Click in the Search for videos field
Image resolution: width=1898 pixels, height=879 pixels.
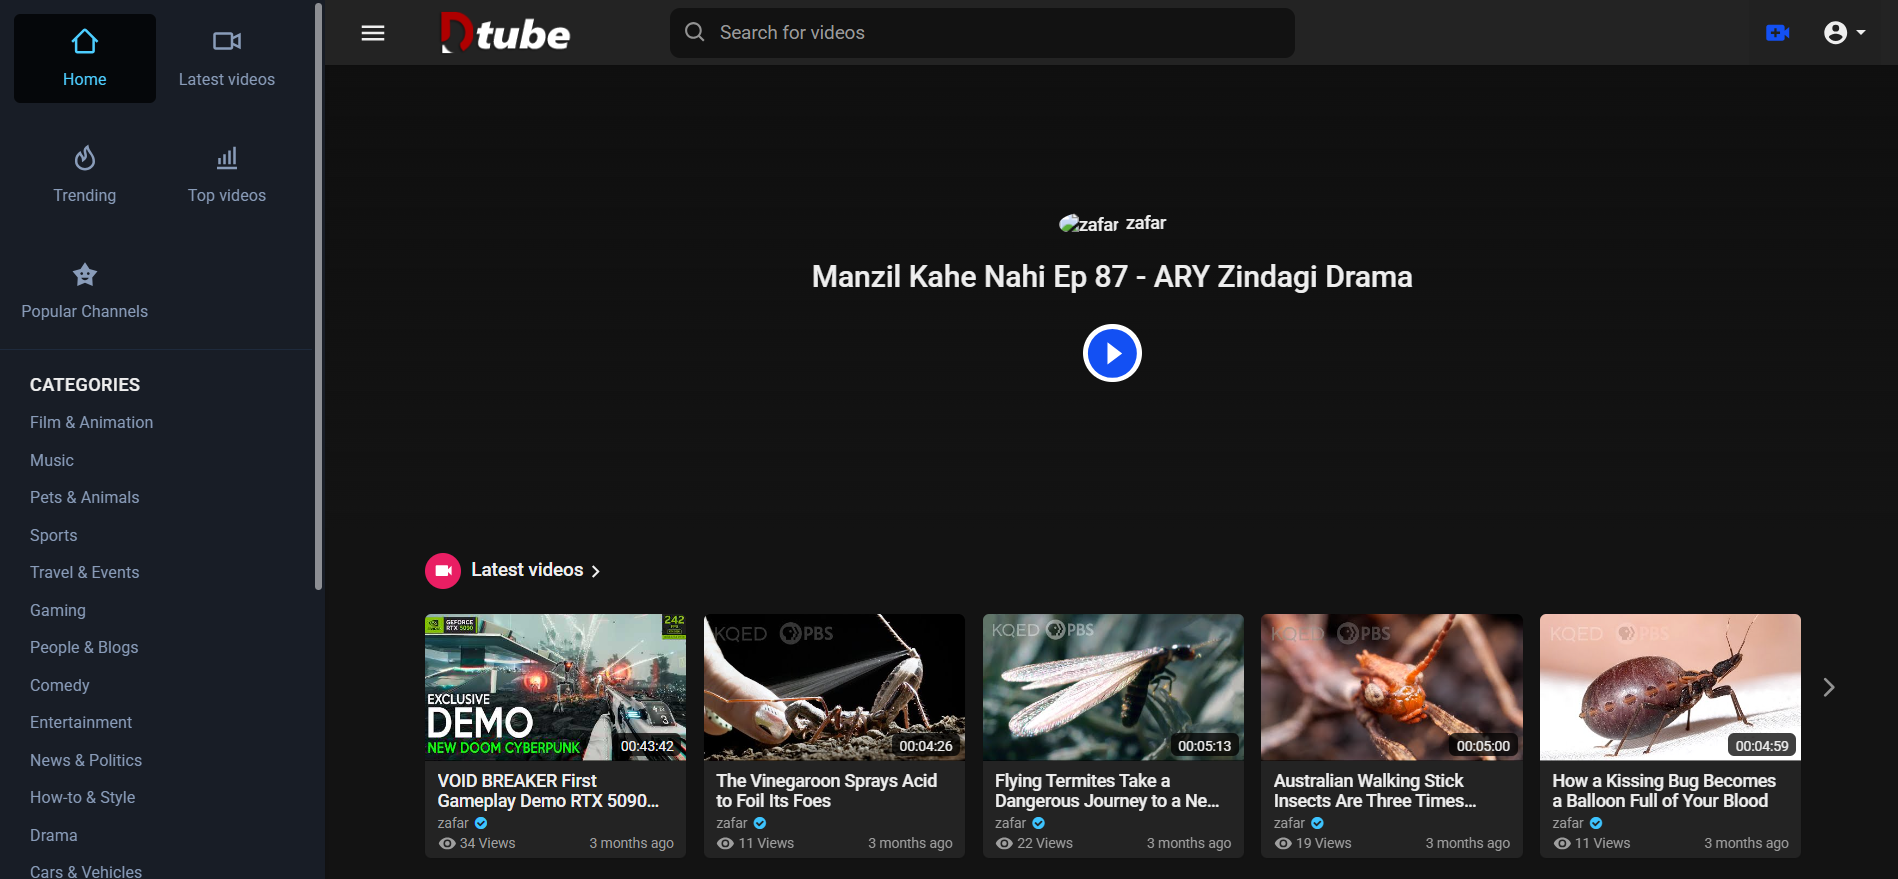(x=982, y=33)
